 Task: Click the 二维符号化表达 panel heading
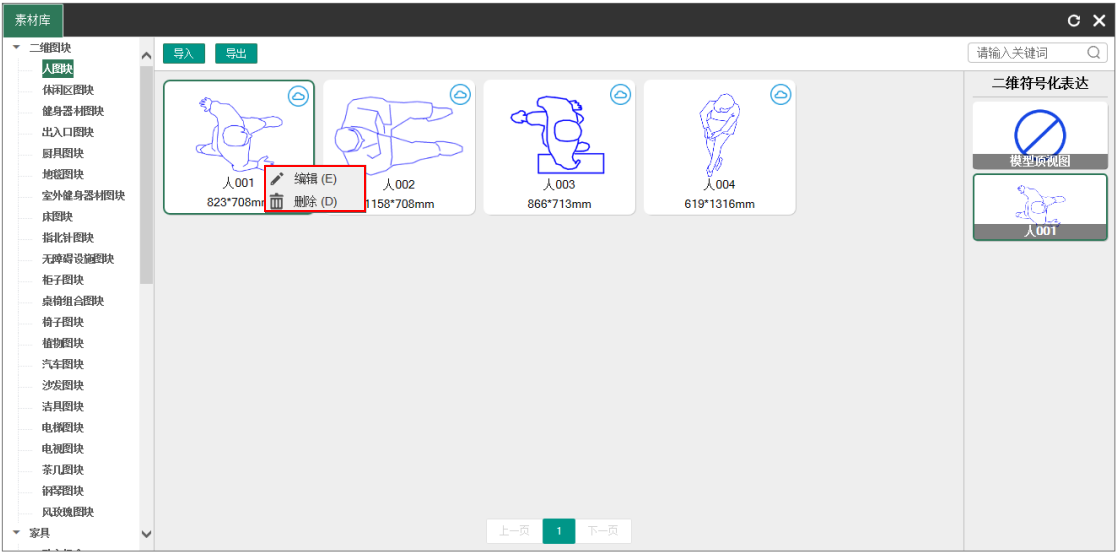[1040, 84]
